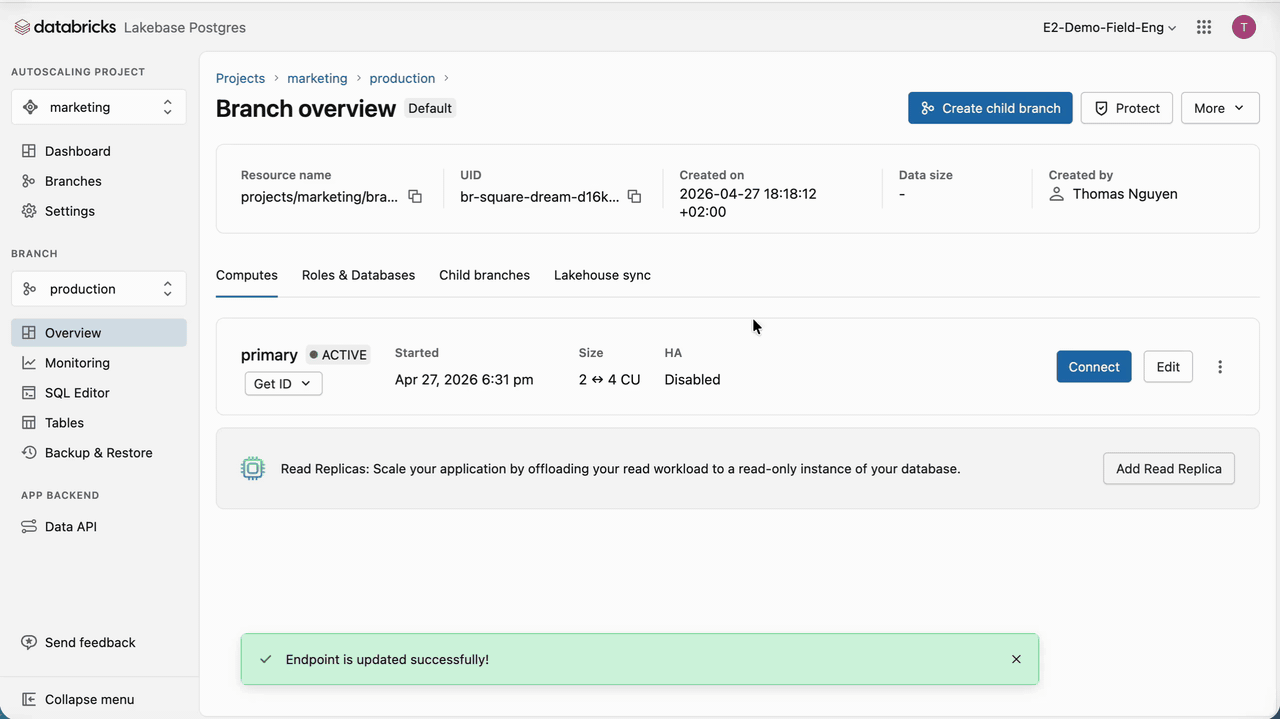Click the HA Disabled value
This screenshot has height=719, width=1280.
tap(692, 380)
